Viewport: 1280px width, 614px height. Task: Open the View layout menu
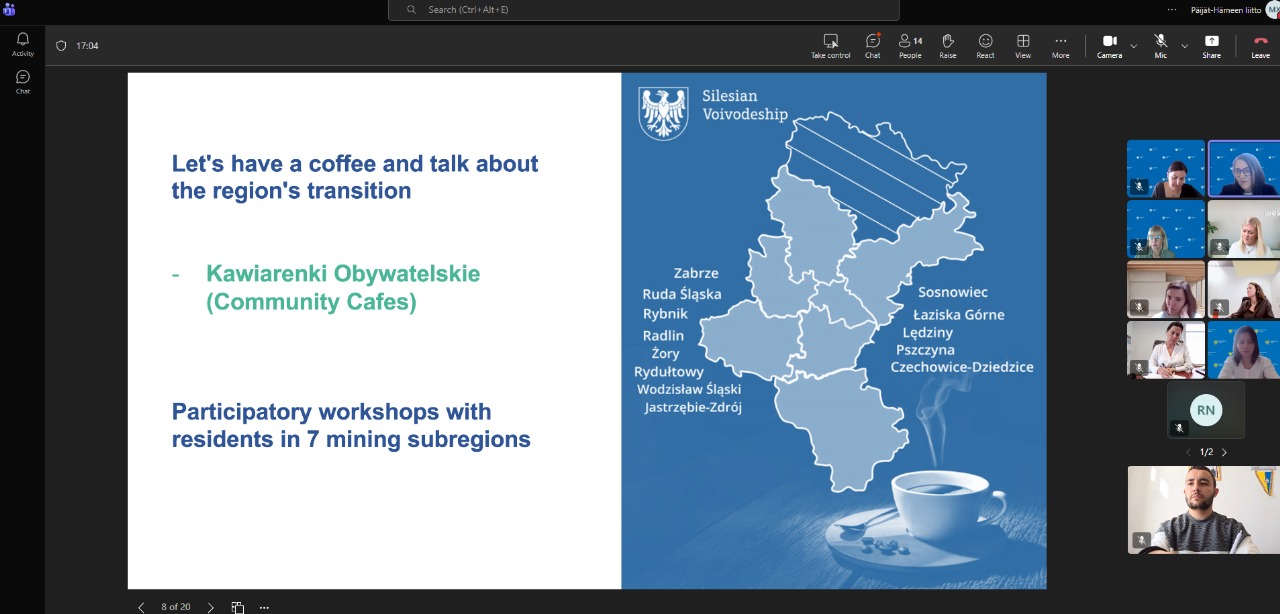coord(1023,45)
